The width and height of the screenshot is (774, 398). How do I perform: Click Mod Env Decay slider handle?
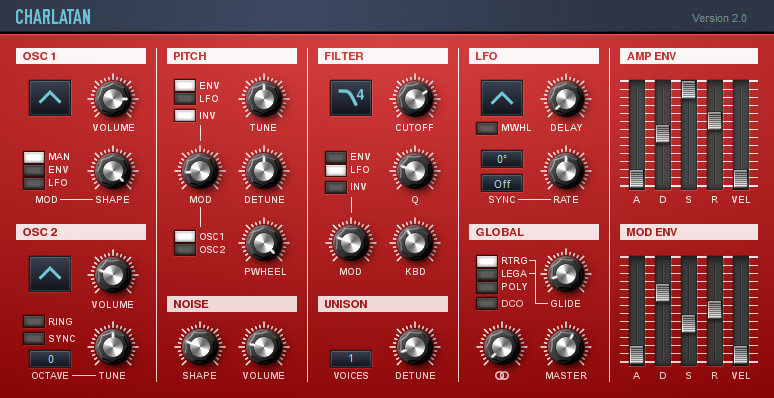662,292
